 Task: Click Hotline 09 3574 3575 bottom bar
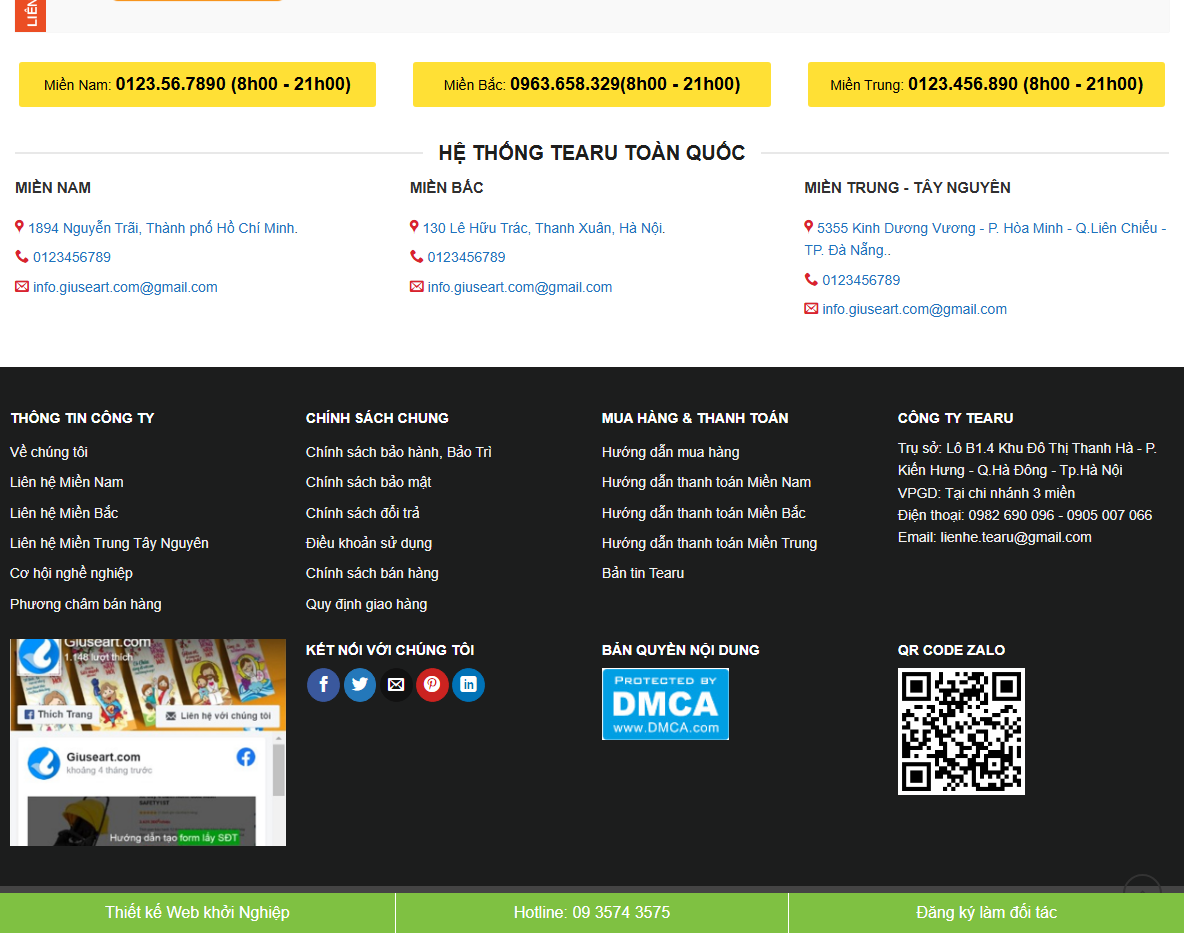pos(592,912)
